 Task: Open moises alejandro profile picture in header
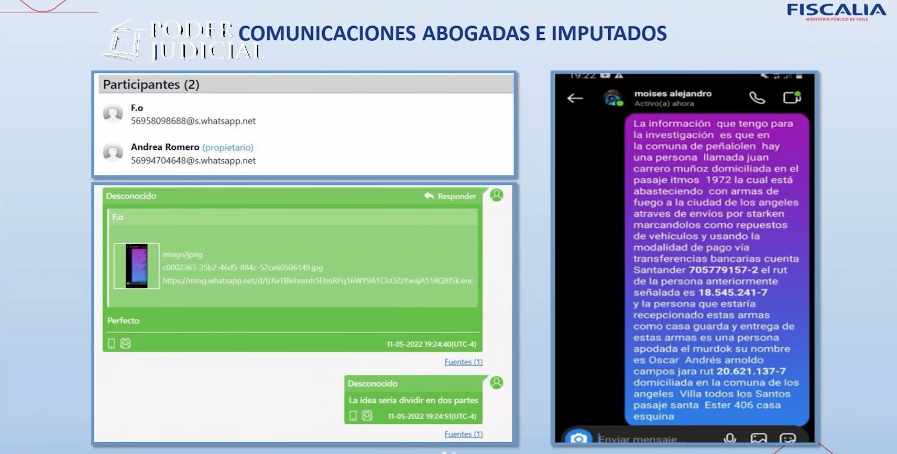(612, 98)
